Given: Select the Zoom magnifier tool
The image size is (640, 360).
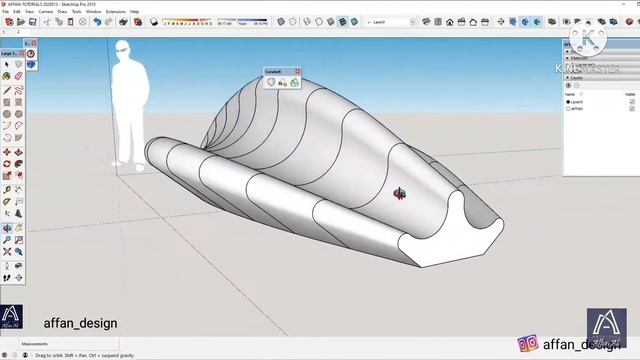Looking at the screenshot, I should 7,240.
